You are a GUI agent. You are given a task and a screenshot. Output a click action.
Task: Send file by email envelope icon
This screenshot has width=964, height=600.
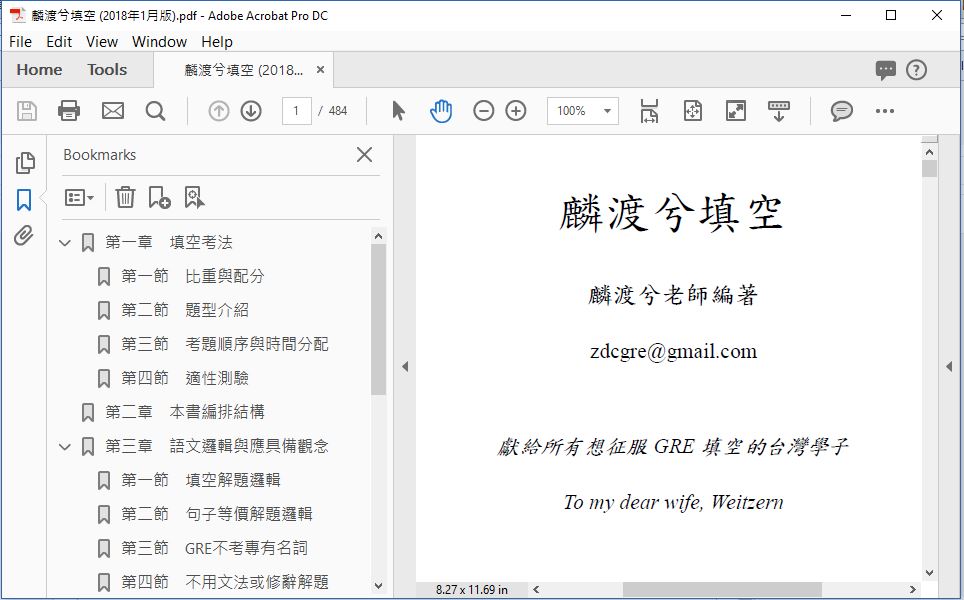tap(113, 111)
